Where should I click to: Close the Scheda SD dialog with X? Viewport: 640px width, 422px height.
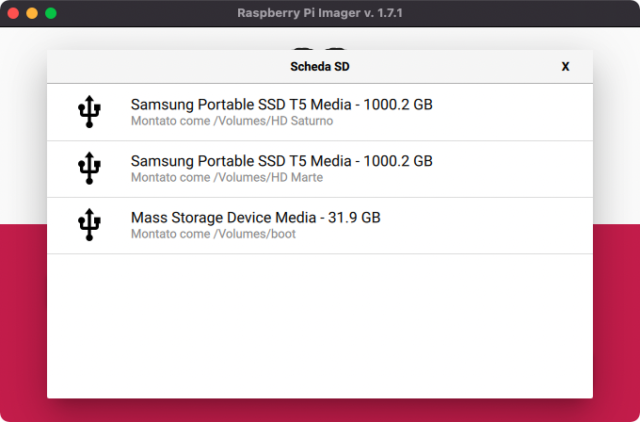coord(565,67)
